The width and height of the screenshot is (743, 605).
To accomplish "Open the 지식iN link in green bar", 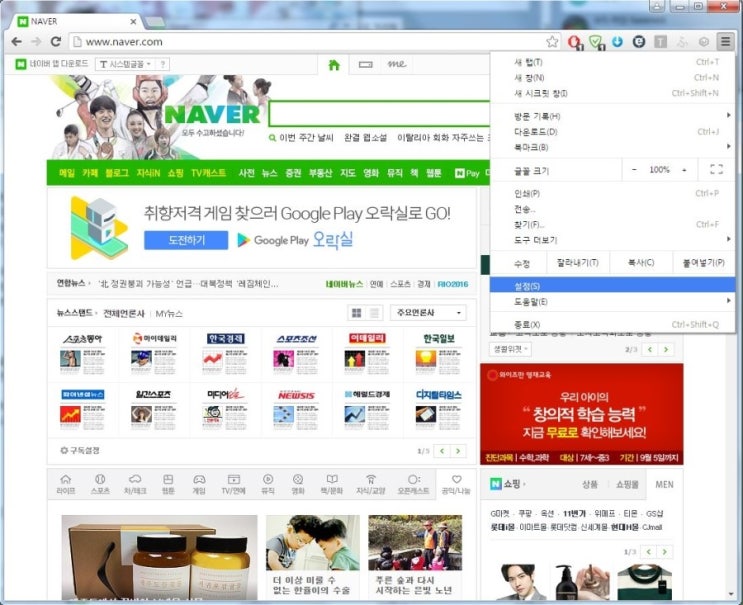I will click(148, 173).
